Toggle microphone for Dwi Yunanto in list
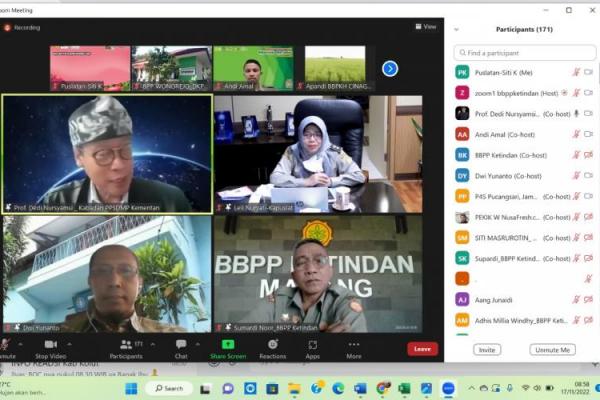This screenshot has height=400, width=600. (x=576, y=176)
